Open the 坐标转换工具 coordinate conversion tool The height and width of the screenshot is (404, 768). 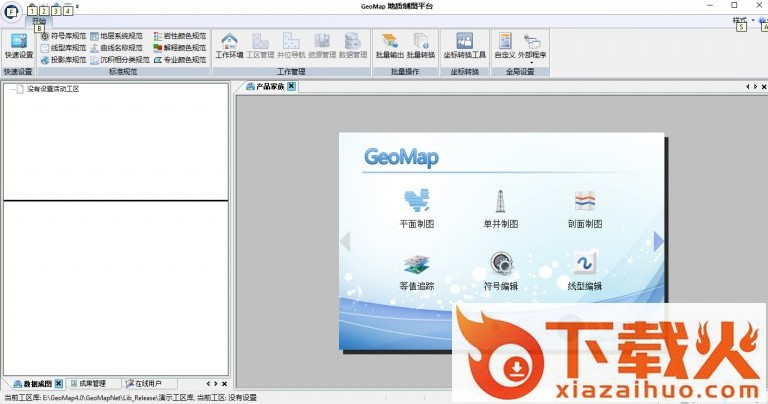[464, 46]
